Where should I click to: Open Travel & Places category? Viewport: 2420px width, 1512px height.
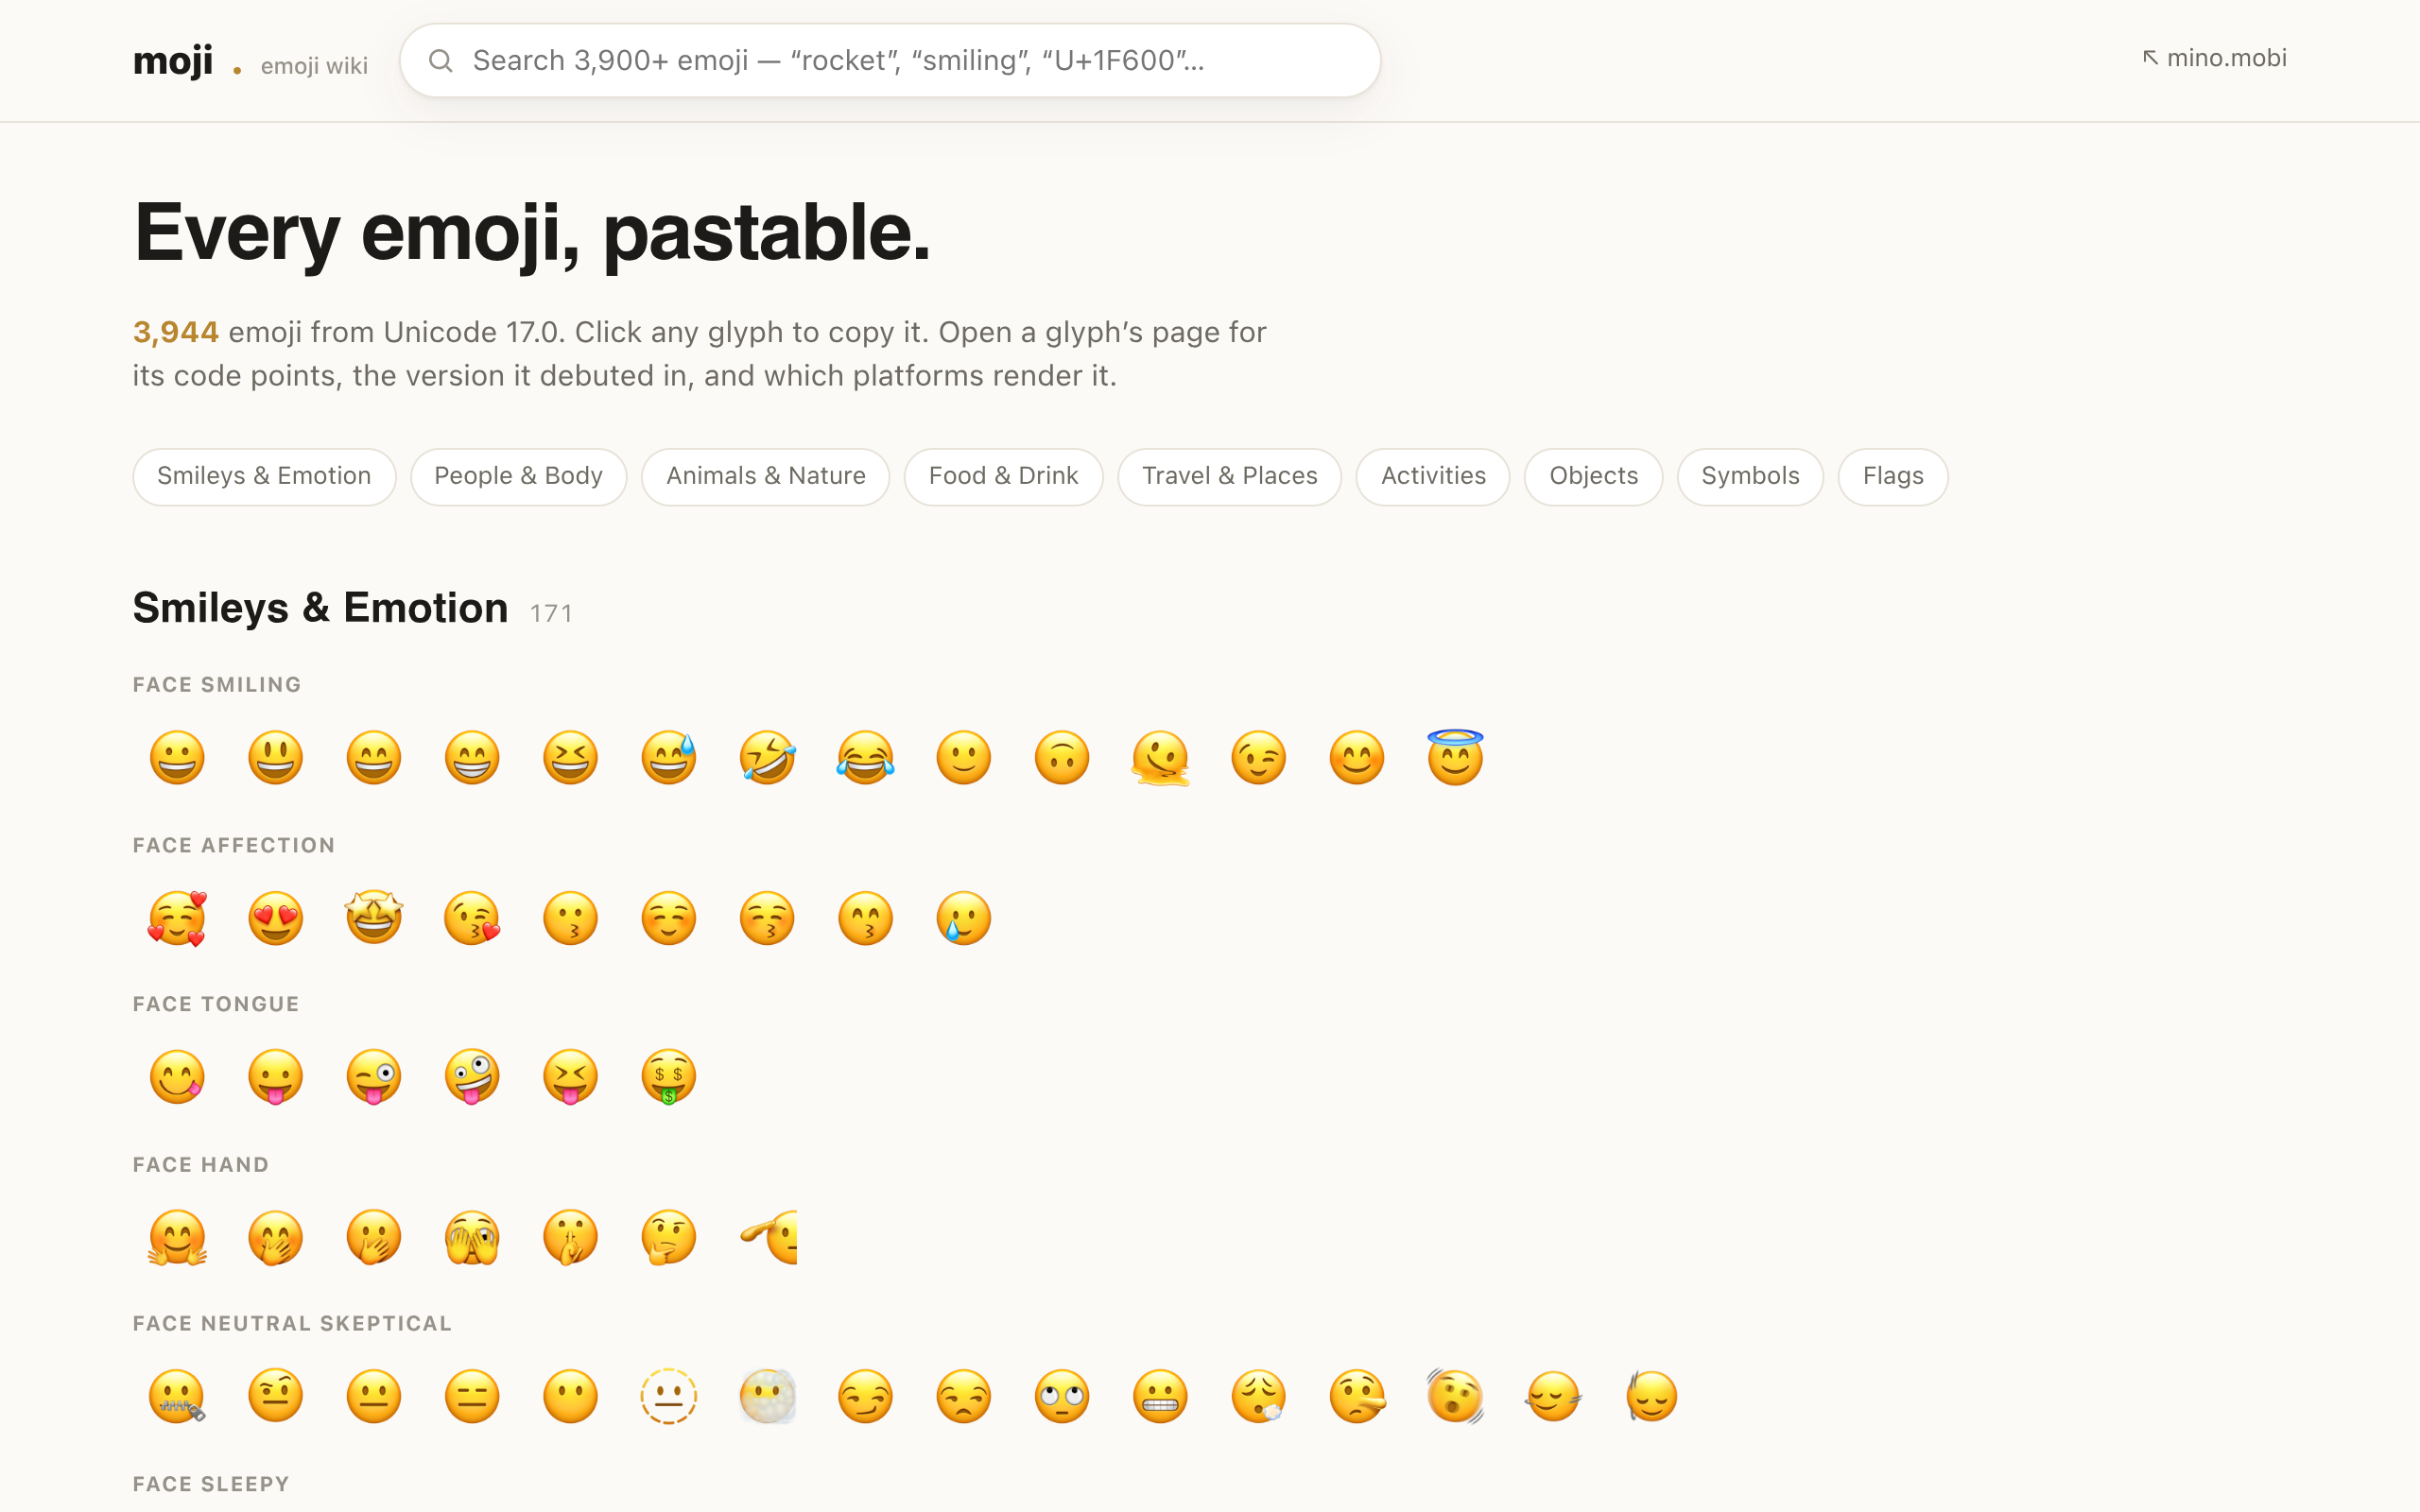(1229, 476)
